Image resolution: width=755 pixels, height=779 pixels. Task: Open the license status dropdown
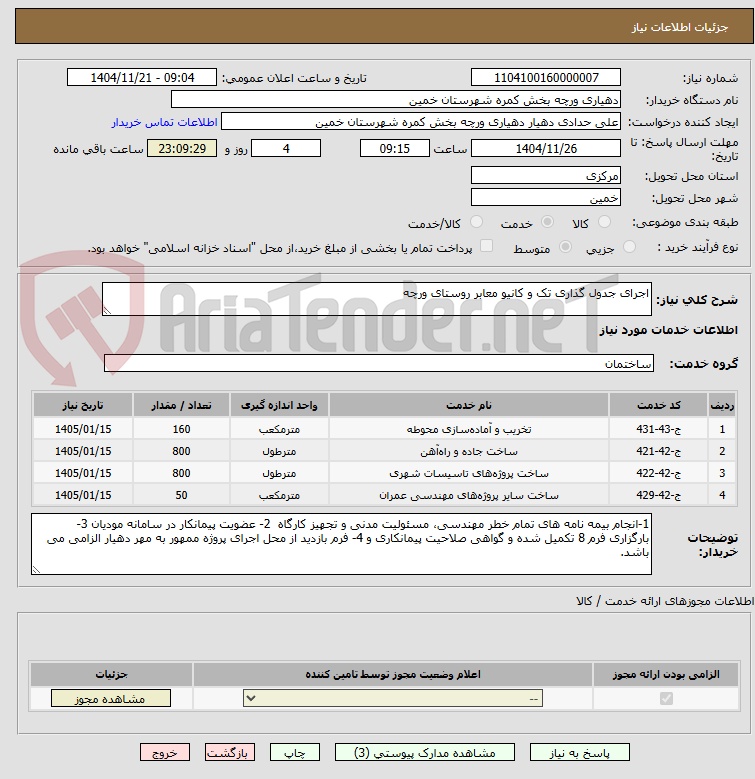click(x=393, y=698)
